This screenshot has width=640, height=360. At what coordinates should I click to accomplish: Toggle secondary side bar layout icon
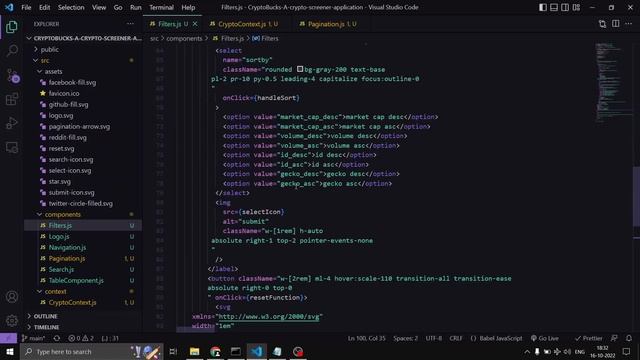coord(565,7)
